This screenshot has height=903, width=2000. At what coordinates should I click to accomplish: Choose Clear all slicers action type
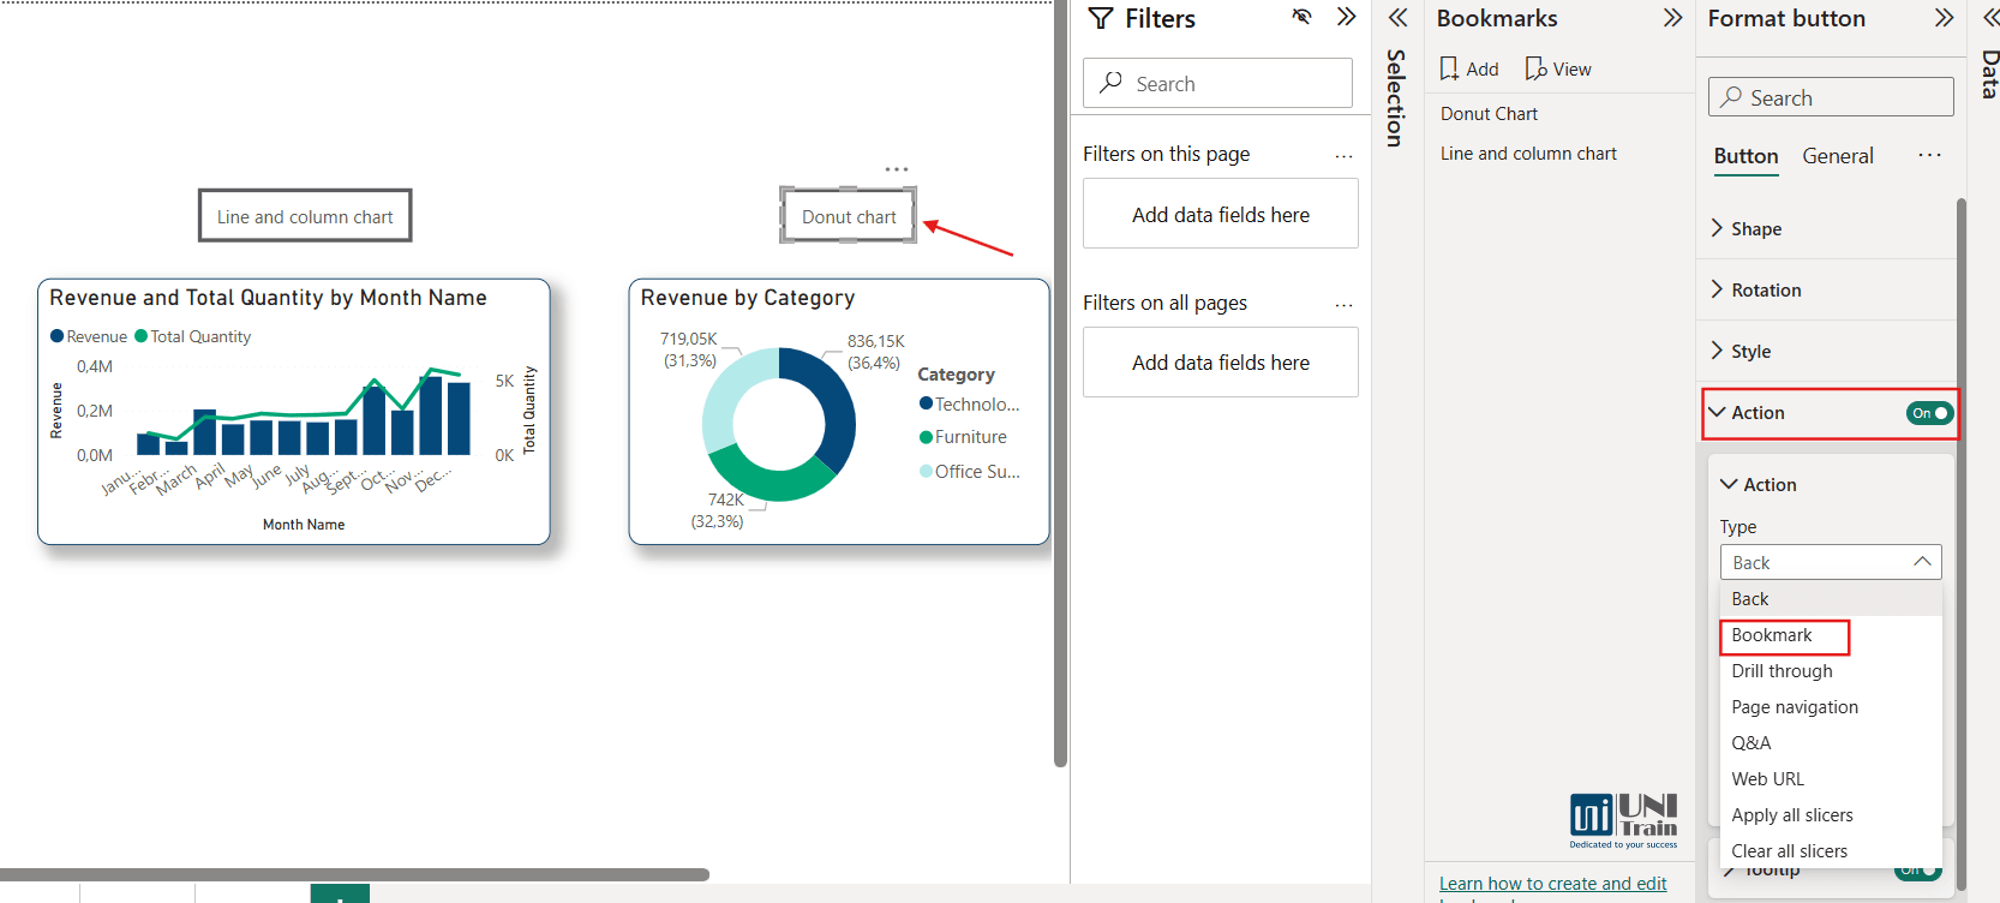(1830, 851)
